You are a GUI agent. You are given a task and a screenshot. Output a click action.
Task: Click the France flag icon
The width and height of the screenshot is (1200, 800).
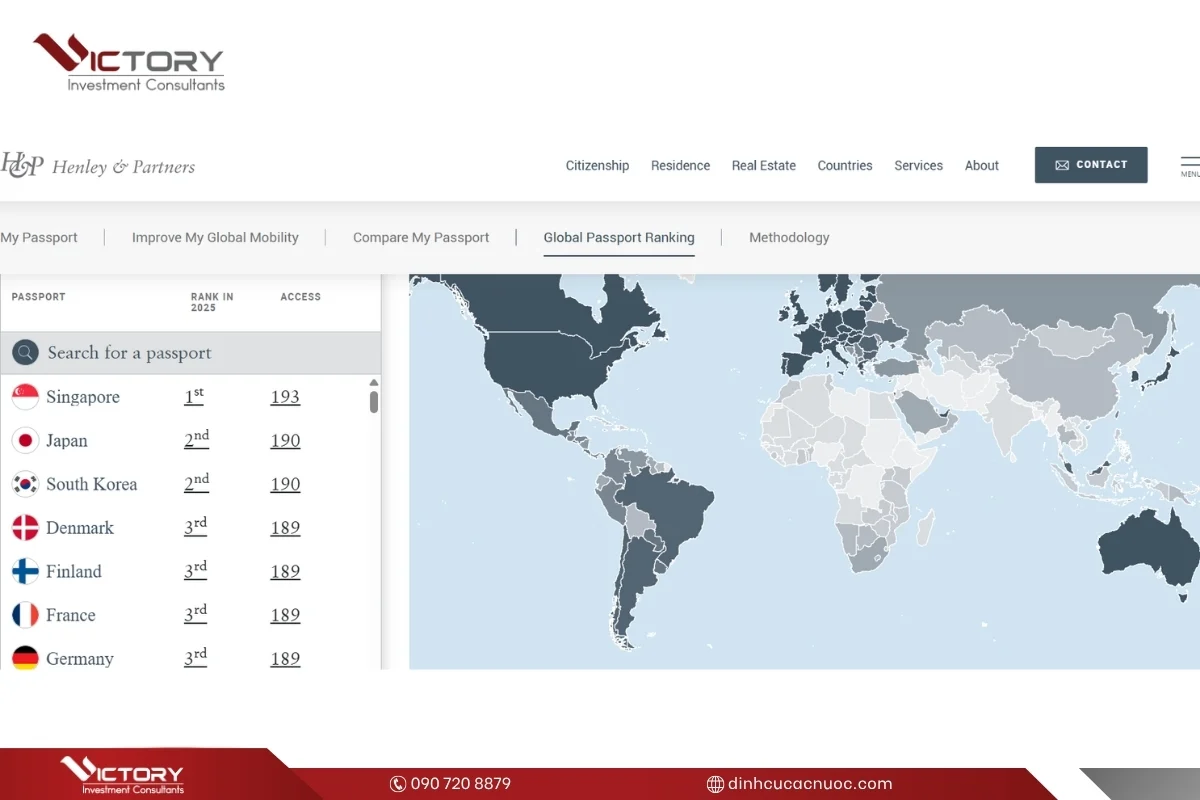[25, 615]
